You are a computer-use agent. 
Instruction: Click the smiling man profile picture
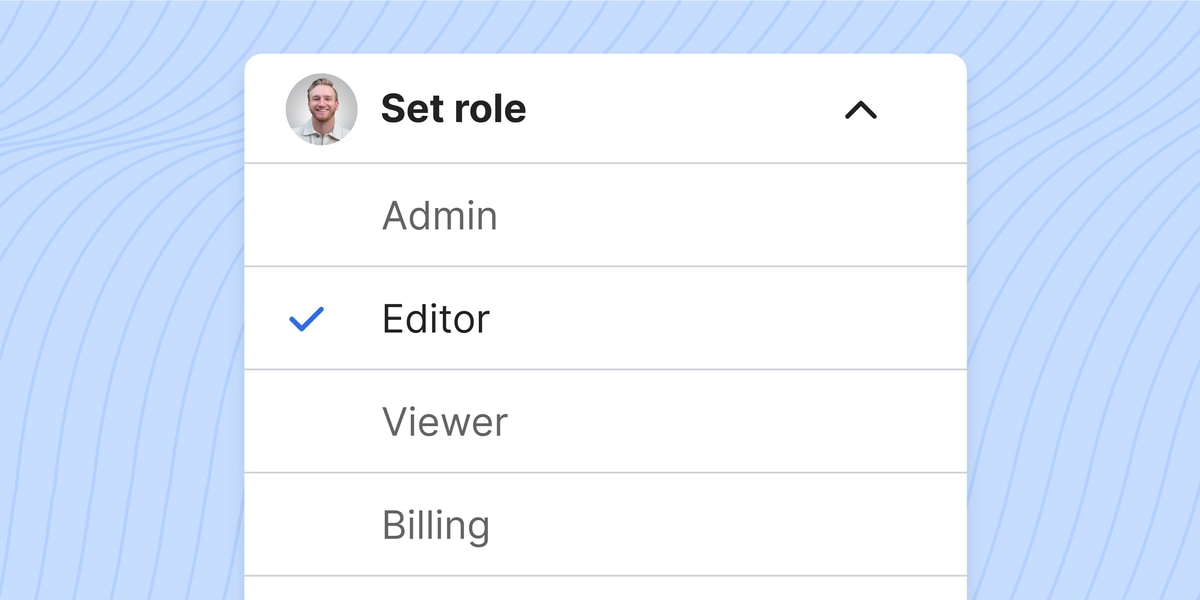[x=321, y=109]
